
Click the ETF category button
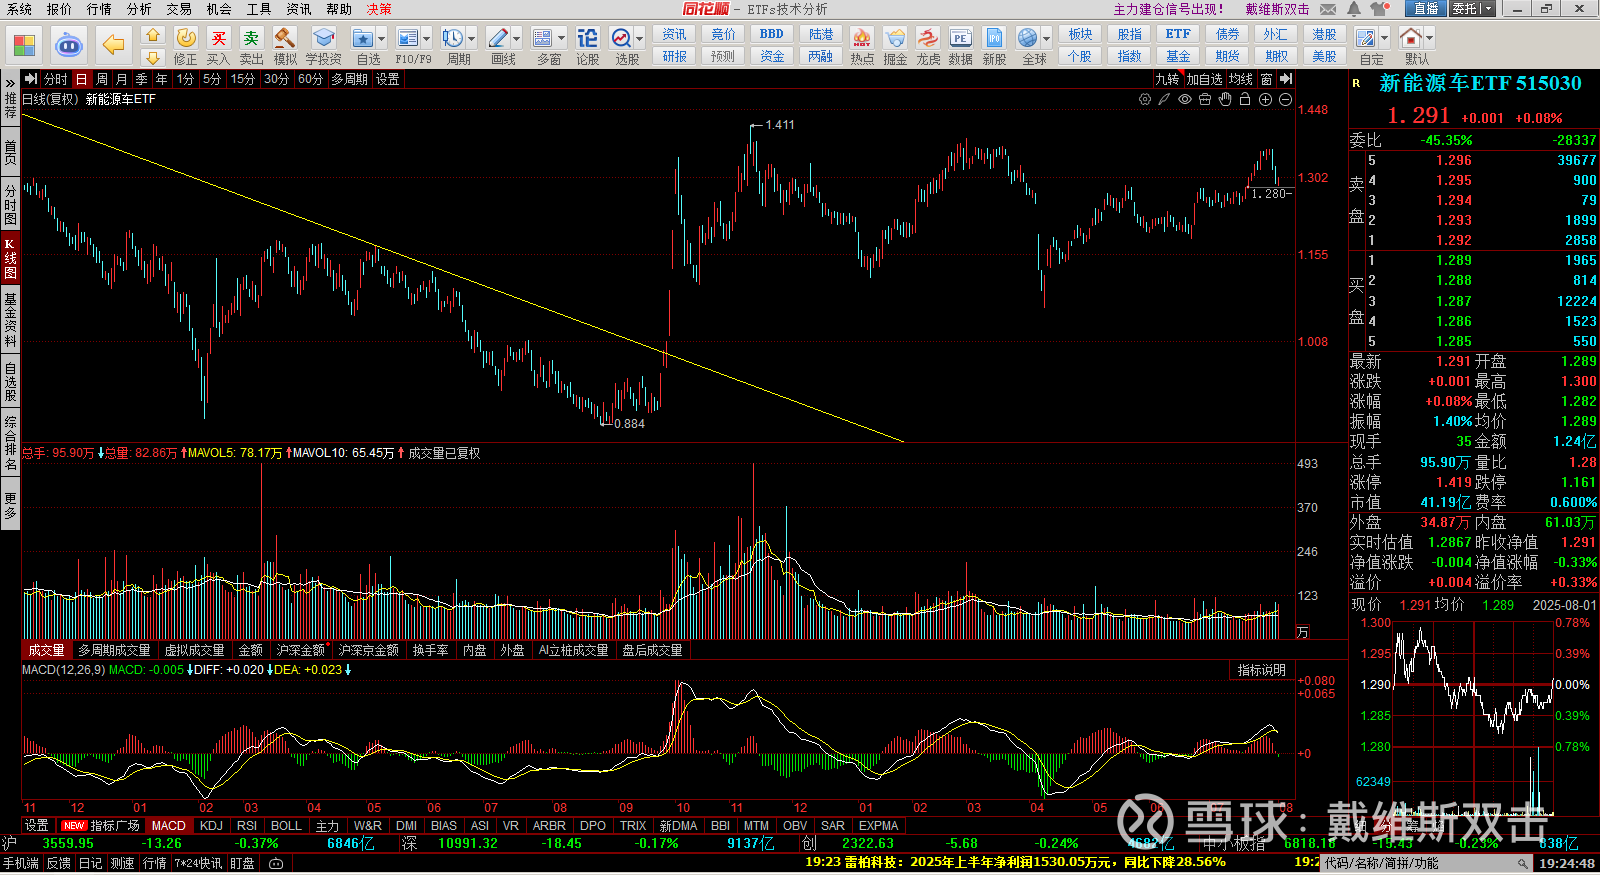click(x=1178, y=34)
